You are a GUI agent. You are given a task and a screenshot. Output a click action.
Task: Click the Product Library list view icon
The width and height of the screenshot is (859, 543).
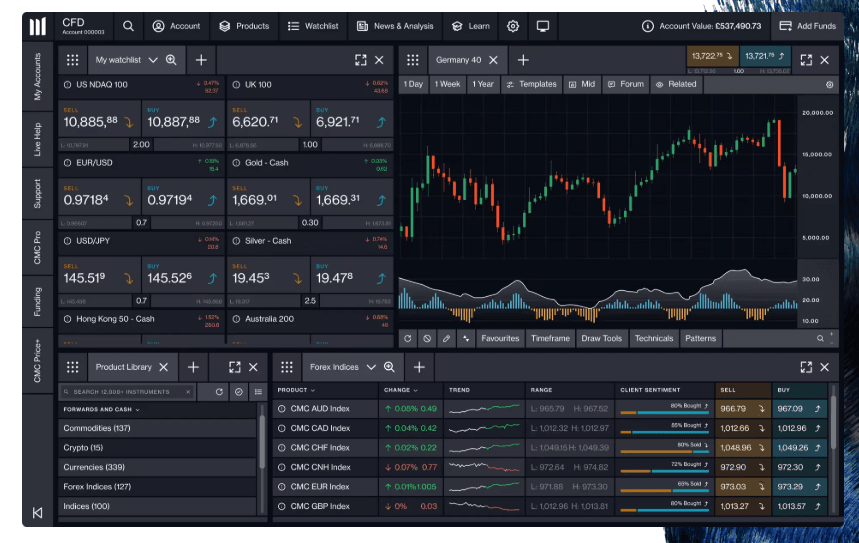[258, 392]
